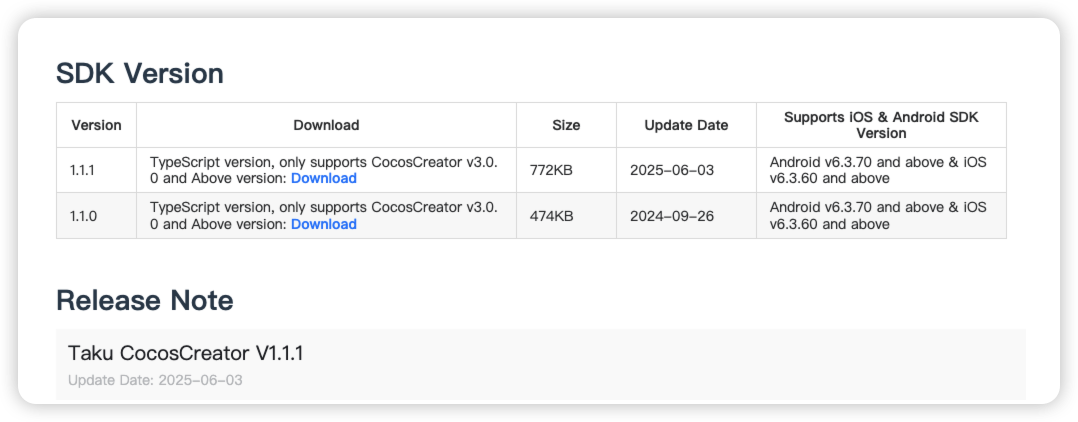Select the 1.1.0 version cell
Screen dimensions: 1078x422
pos(96,216)
